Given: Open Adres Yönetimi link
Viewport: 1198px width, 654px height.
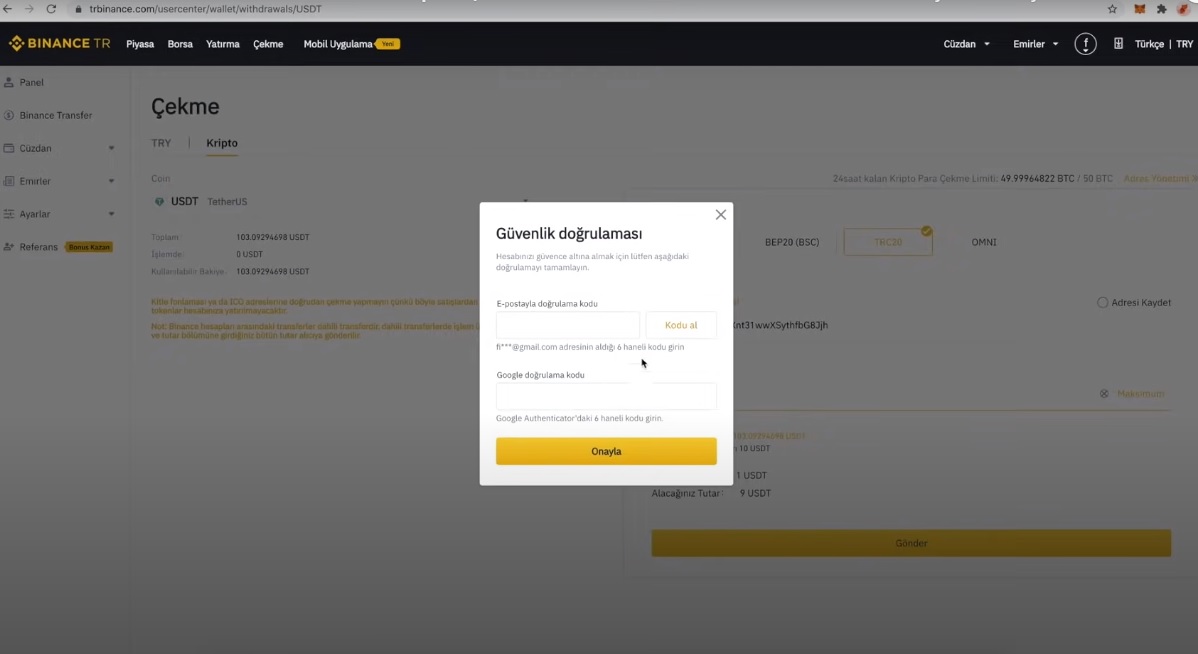Looking at the screenshot, I should [1158, 178].
